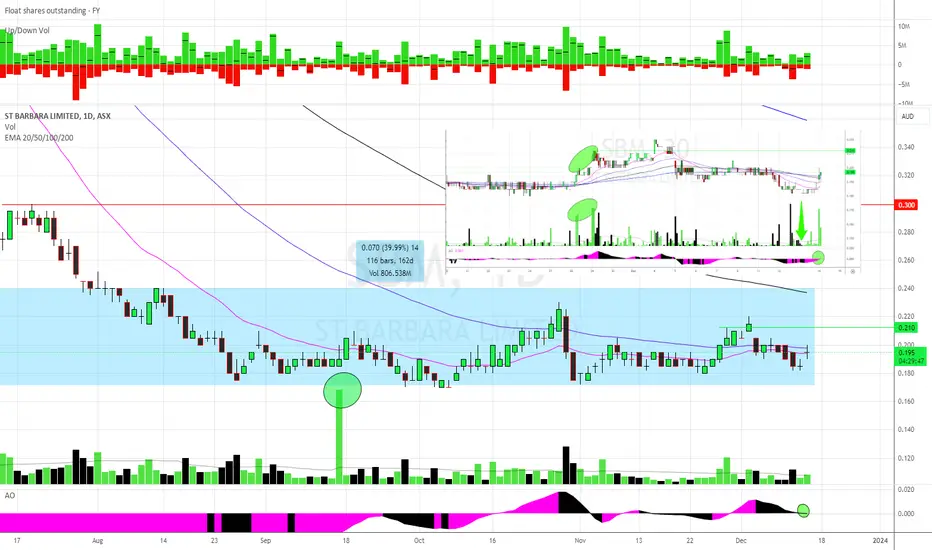Click the green 0.210 price level label

[906, 328]
